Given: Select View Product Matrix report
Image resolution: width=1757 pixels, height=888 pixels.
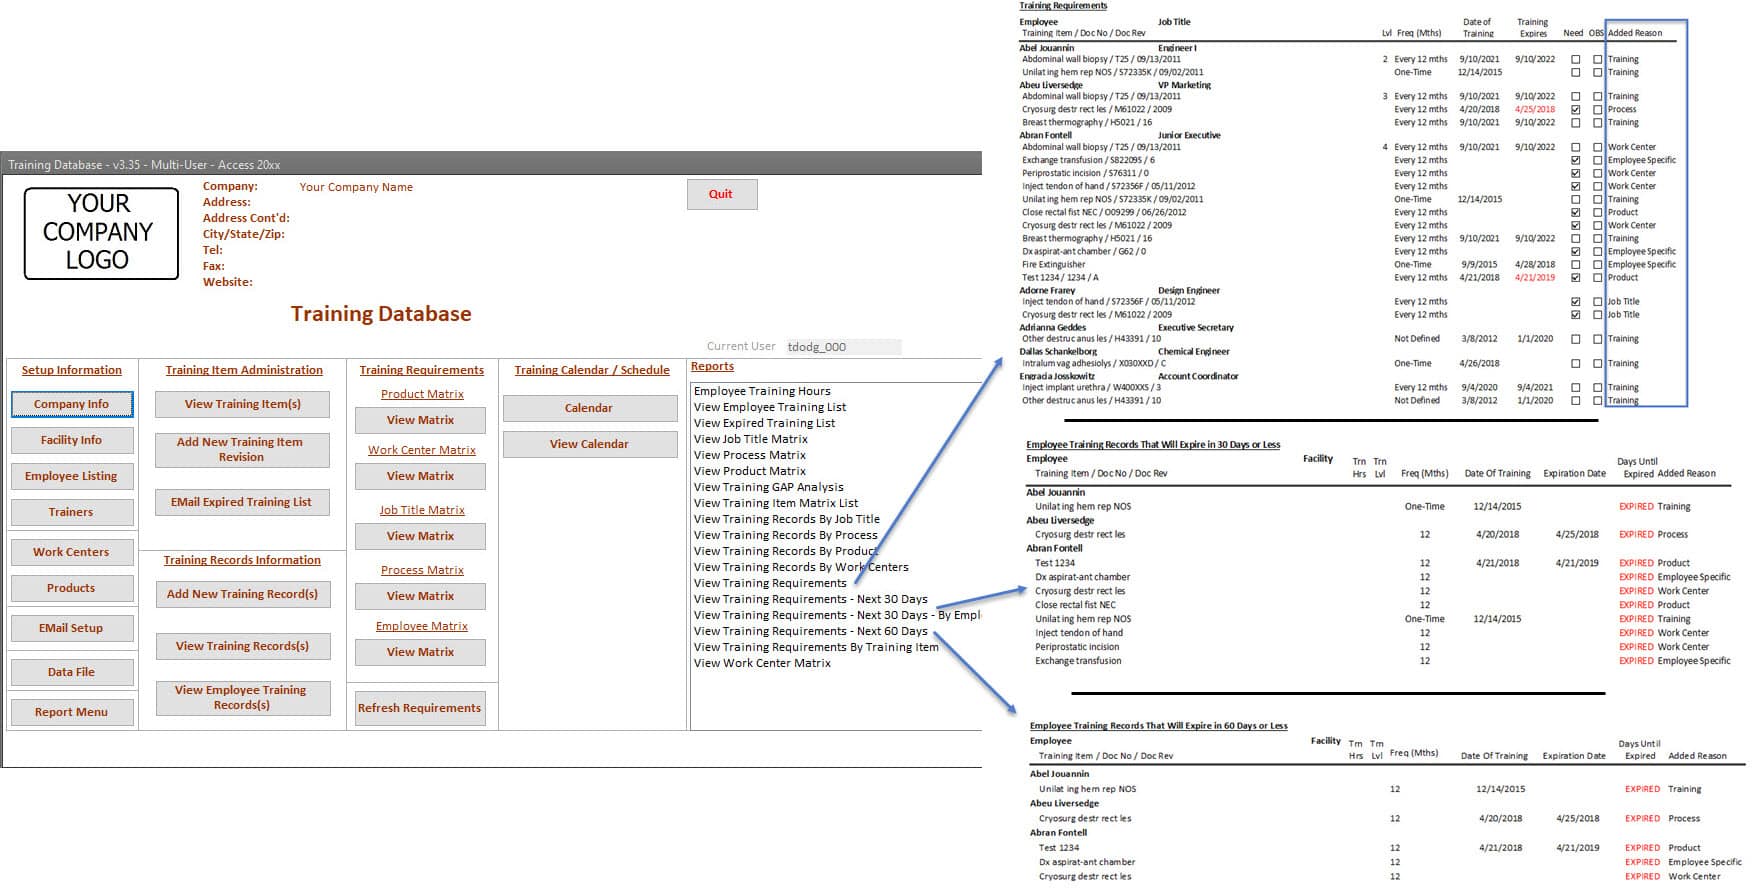Looking at the screenshot, I should [750, 471].
